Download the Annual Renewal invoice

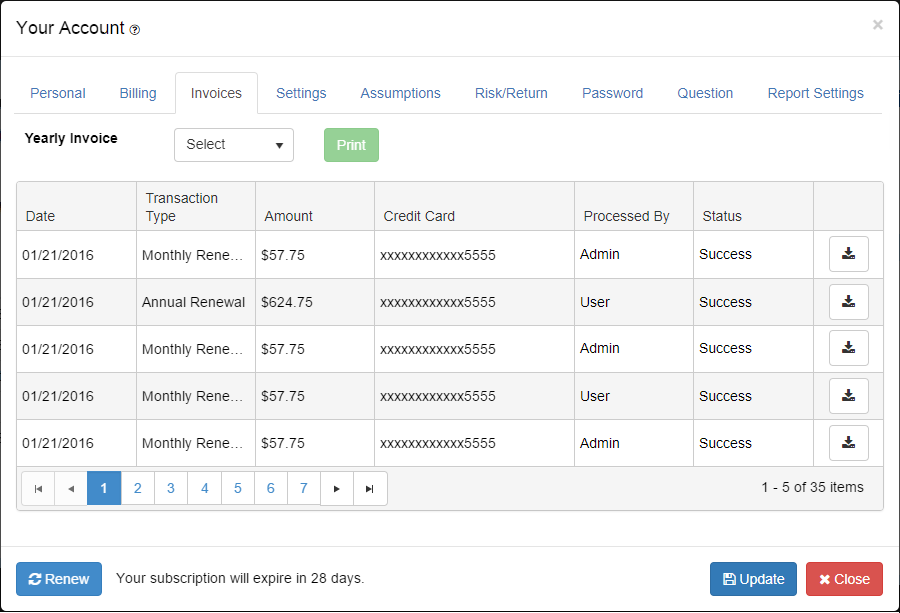[x=848, y=302]
